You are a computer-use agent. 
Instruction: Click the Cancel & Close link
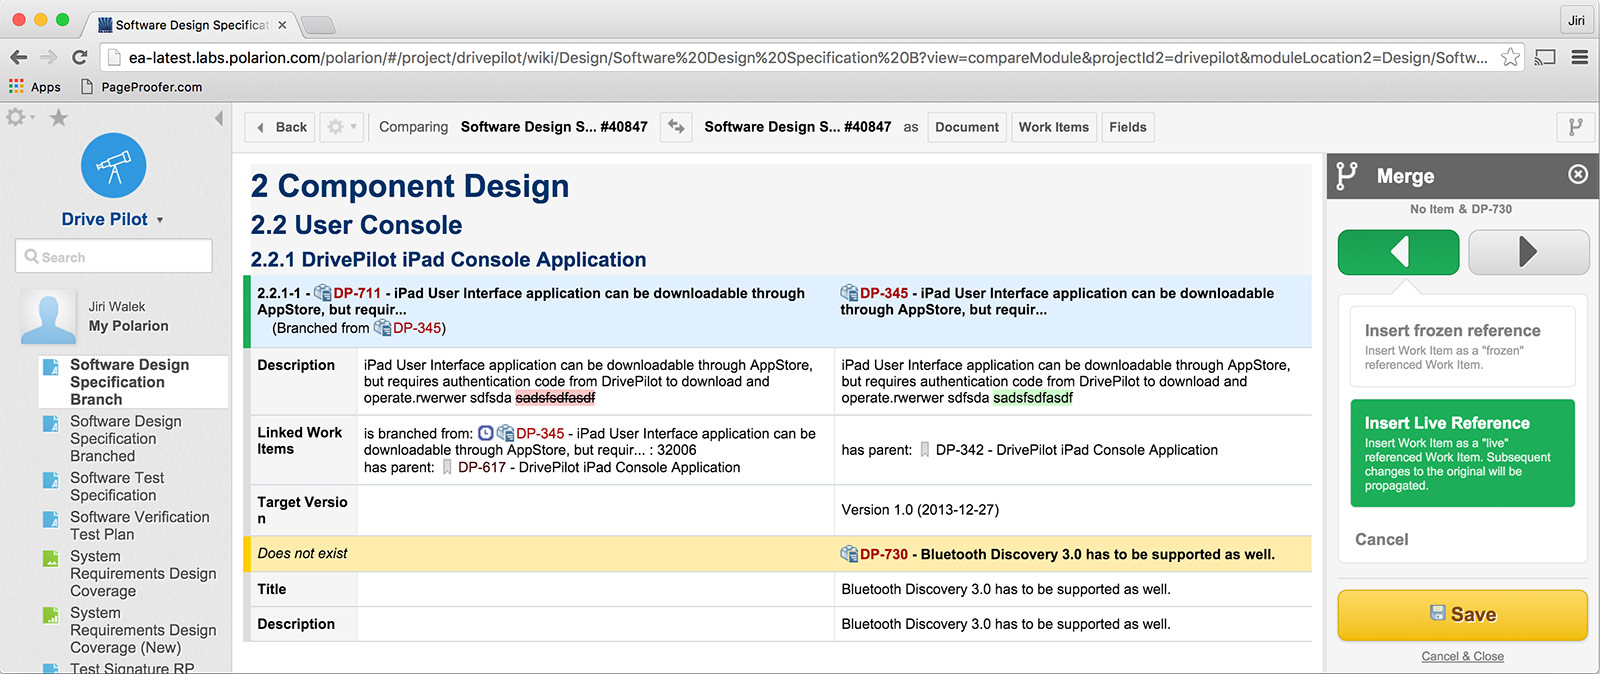click(1462, 656)
